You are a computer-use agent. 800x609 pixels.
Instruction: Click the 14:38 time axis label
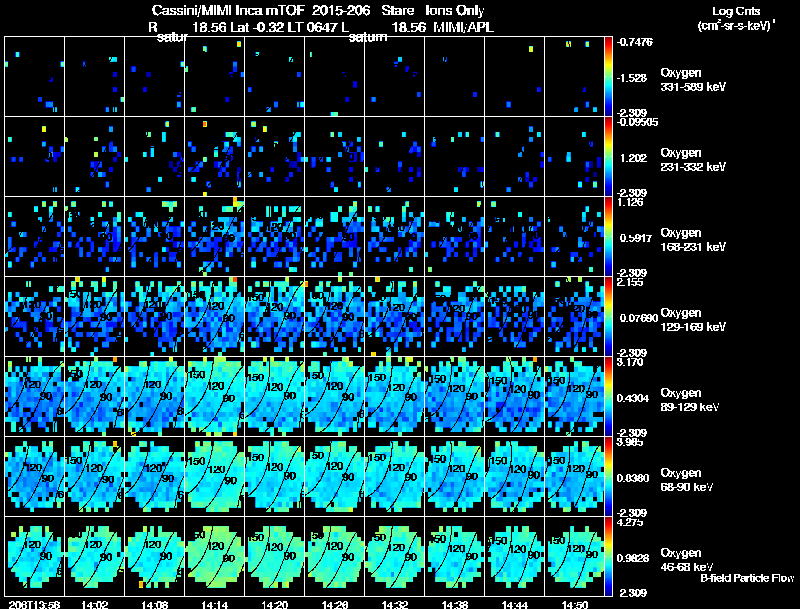coord(455,604)
